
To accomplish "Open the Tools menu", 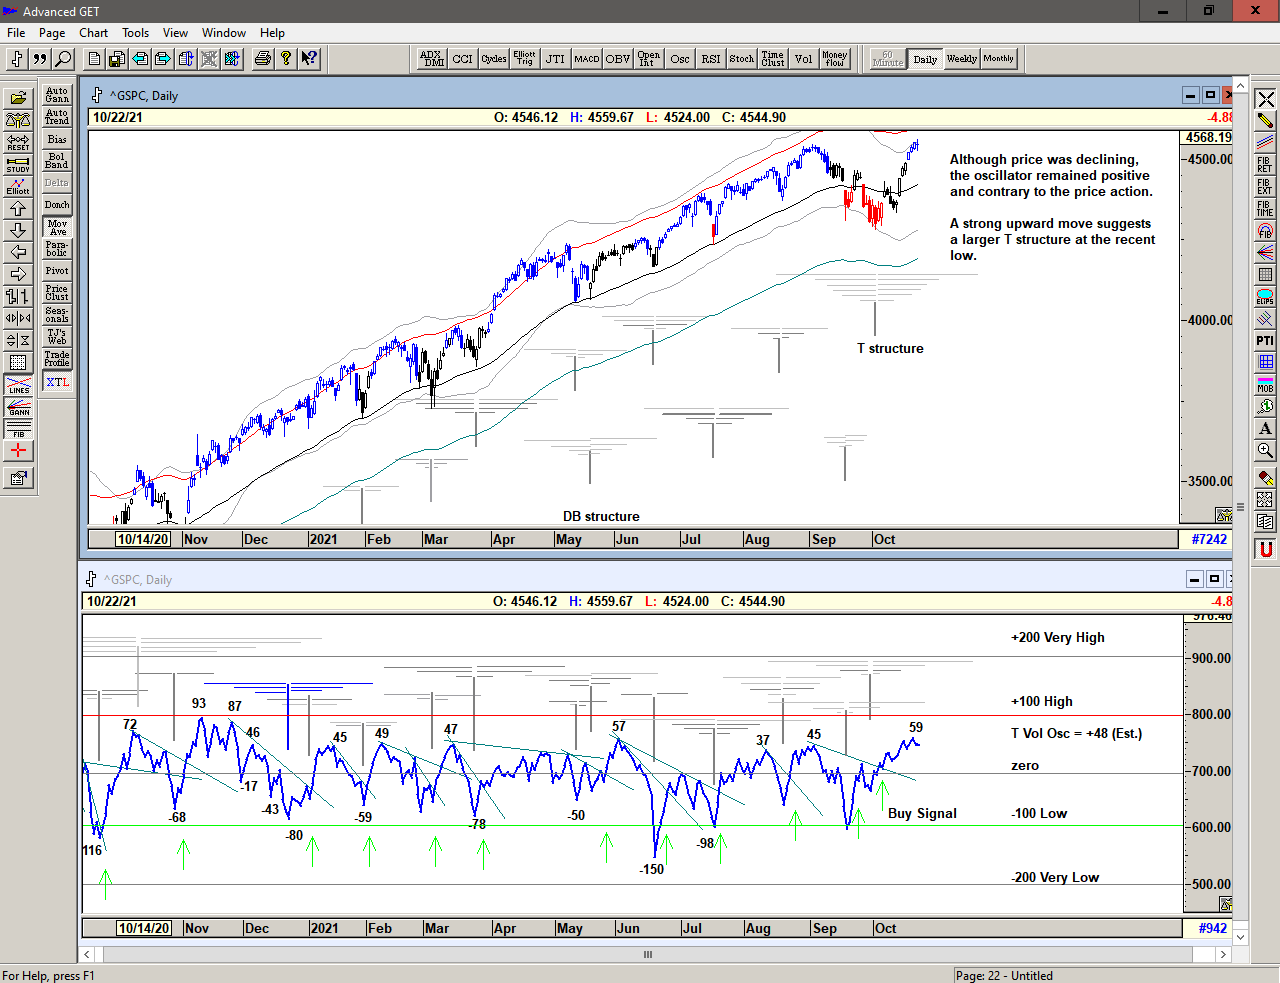I will point(135,33).
